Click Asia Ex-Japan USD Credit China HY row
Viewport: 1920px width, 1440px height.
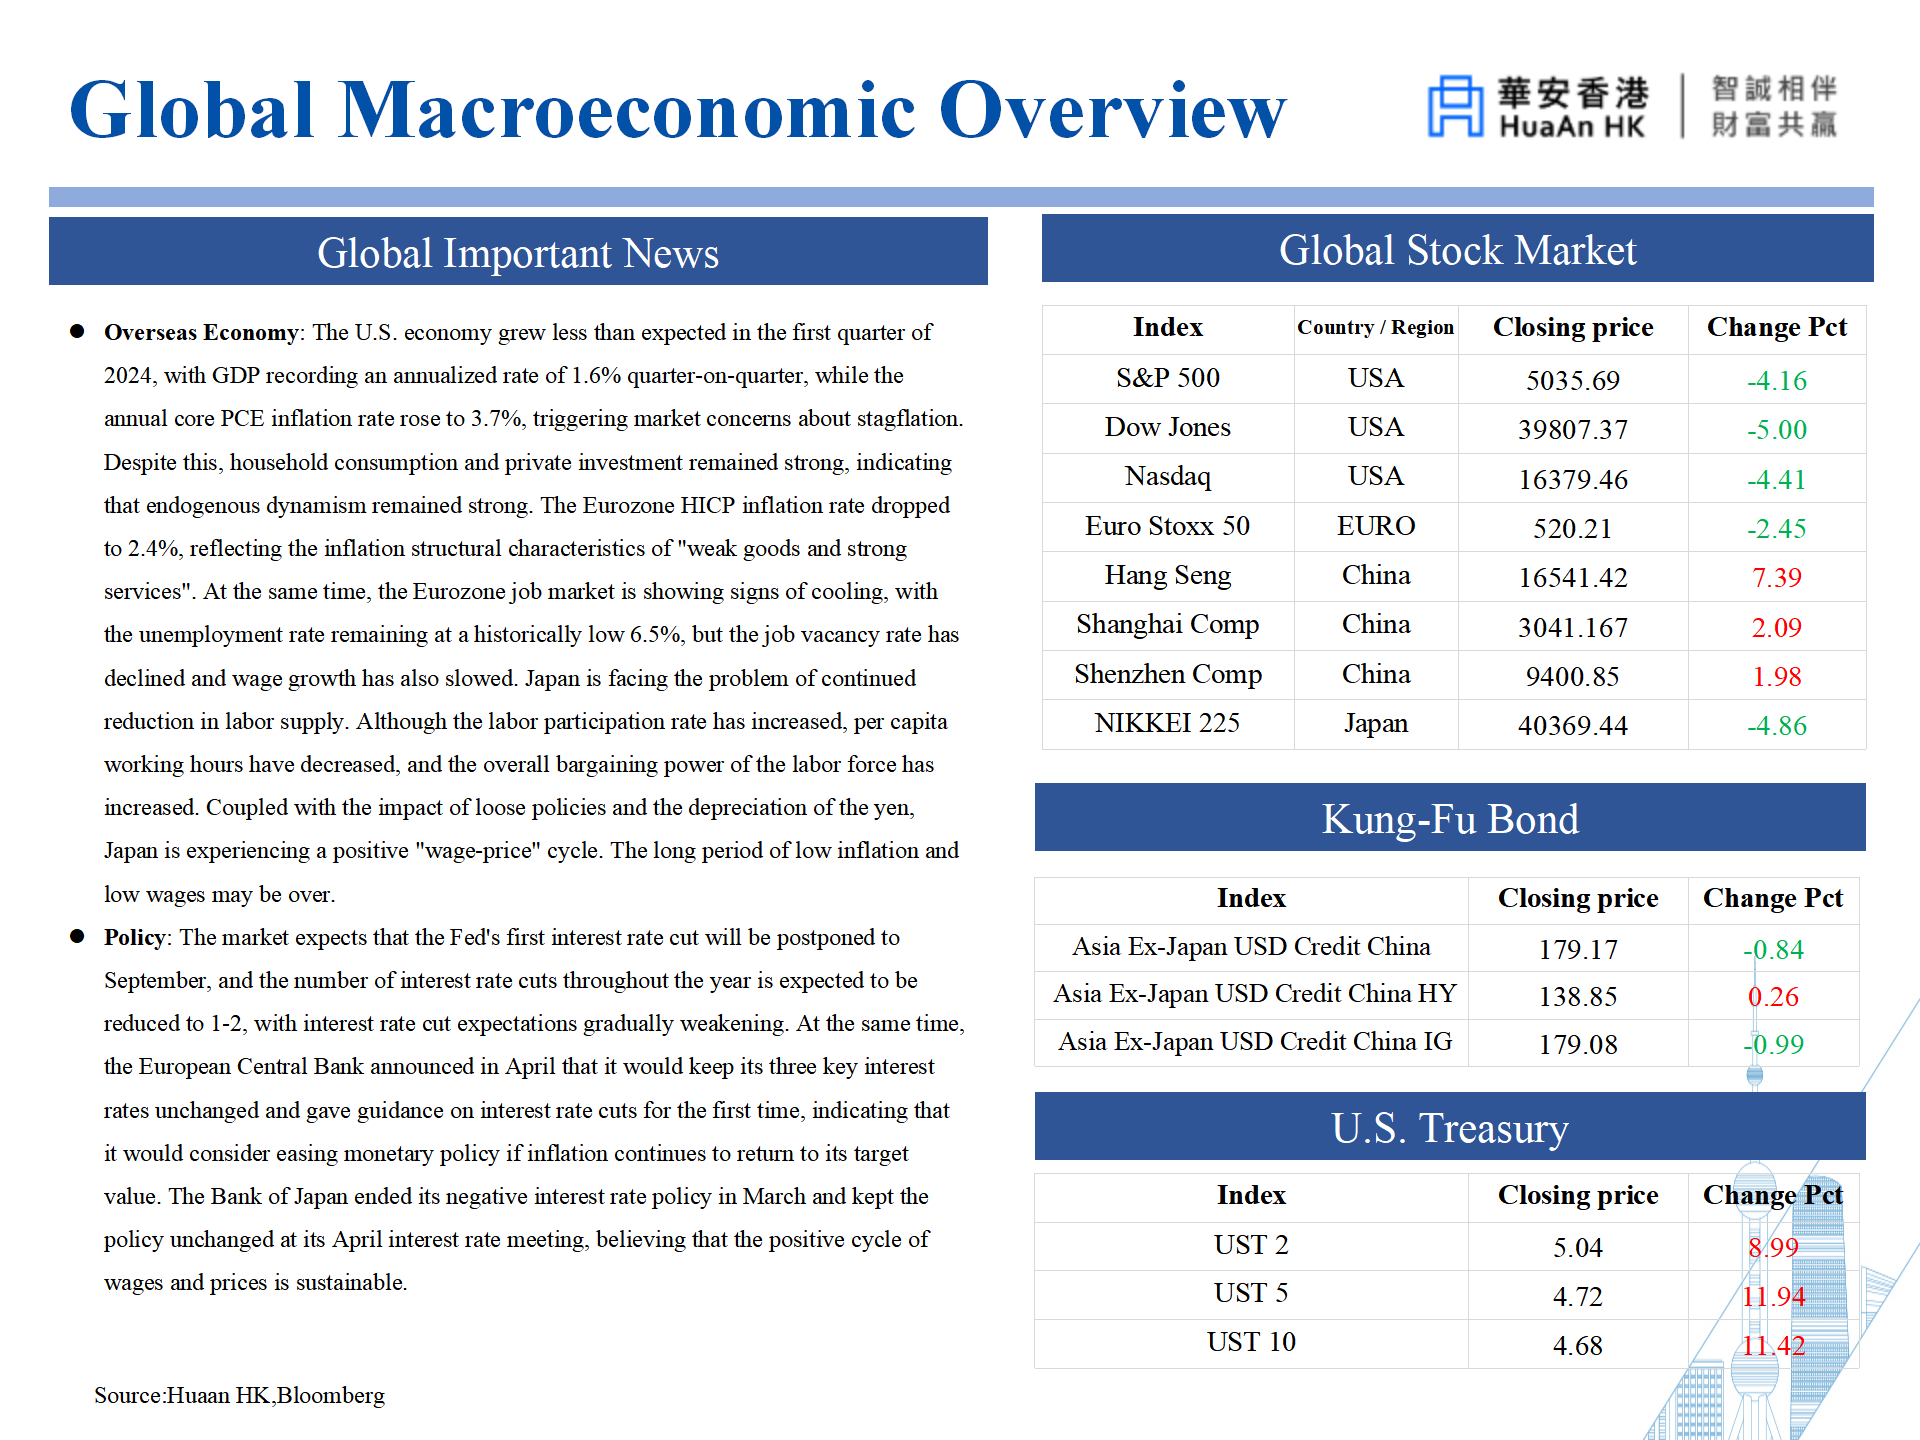click(x=1446, y=995)
